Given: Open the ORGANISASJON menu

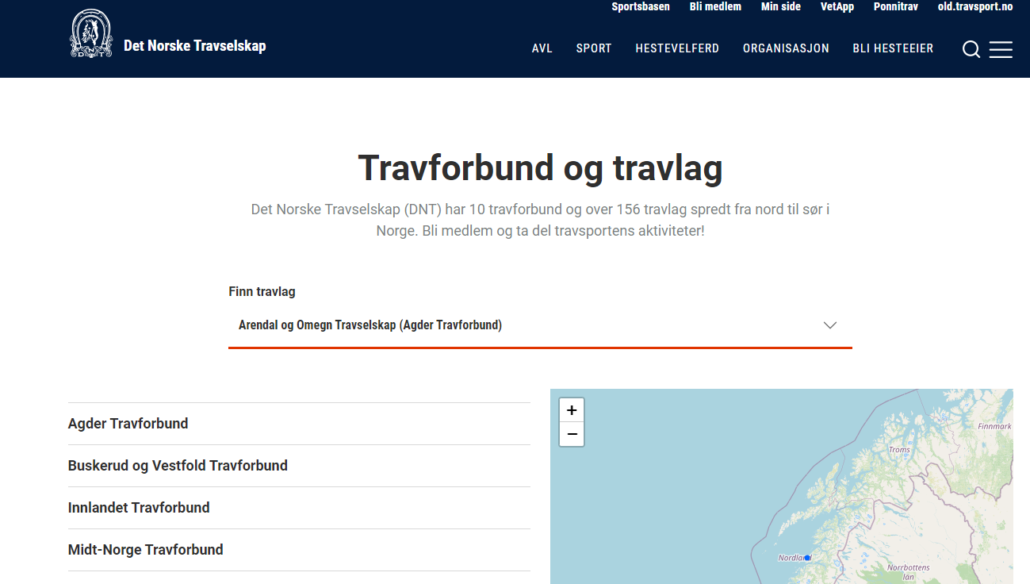Looking at the screenshot, I should pyautogui.click(x=785, y=48).
